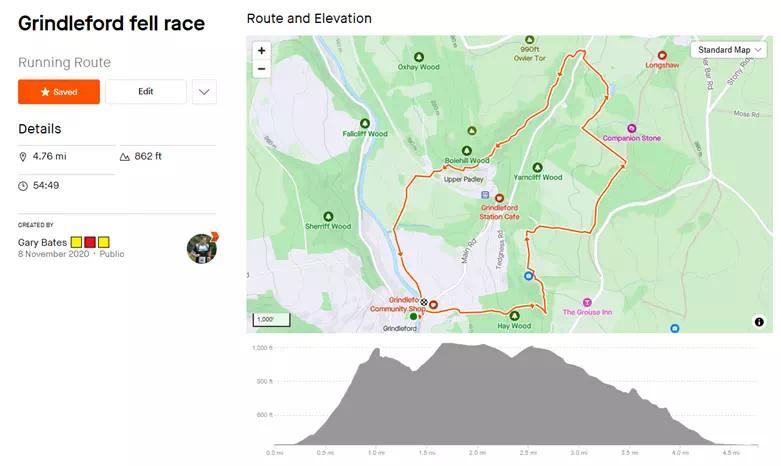The height and width of the screenshot is (466, 781).
Task: Click the Longshaw marker on map
Action: click(662, 56)
